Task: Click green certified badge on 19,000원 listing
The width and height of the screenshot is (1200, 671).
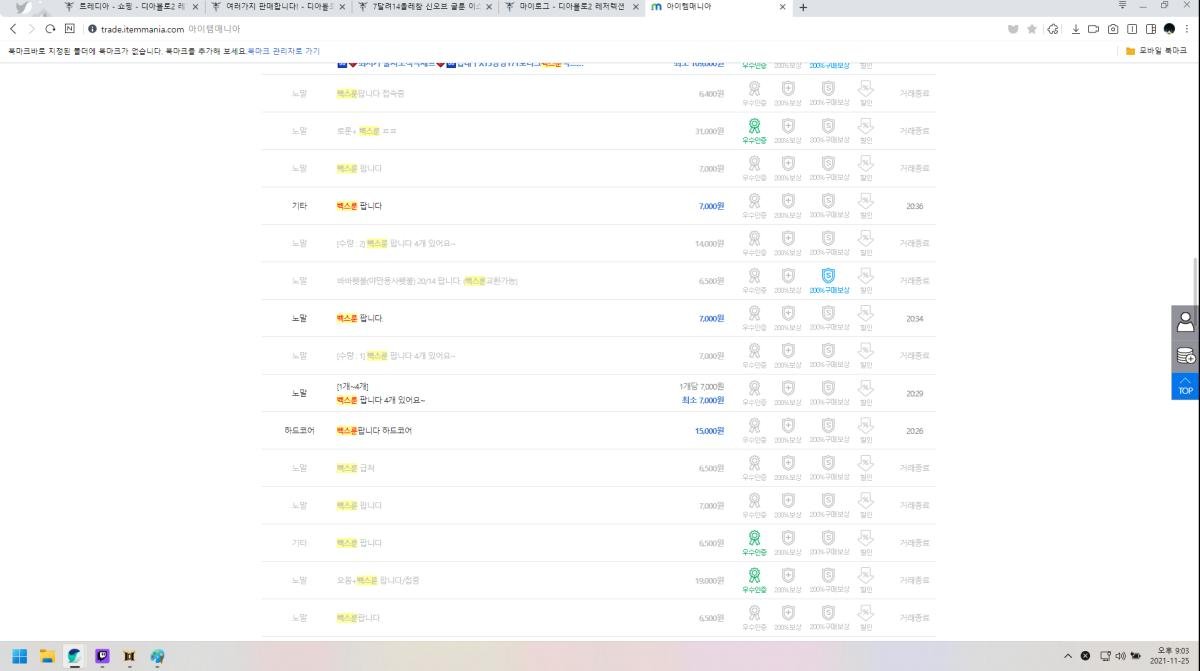Action: (755, 576)
